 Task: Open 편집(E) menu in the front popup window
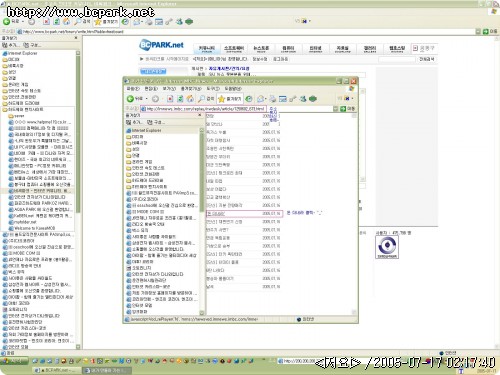[151, 89]
